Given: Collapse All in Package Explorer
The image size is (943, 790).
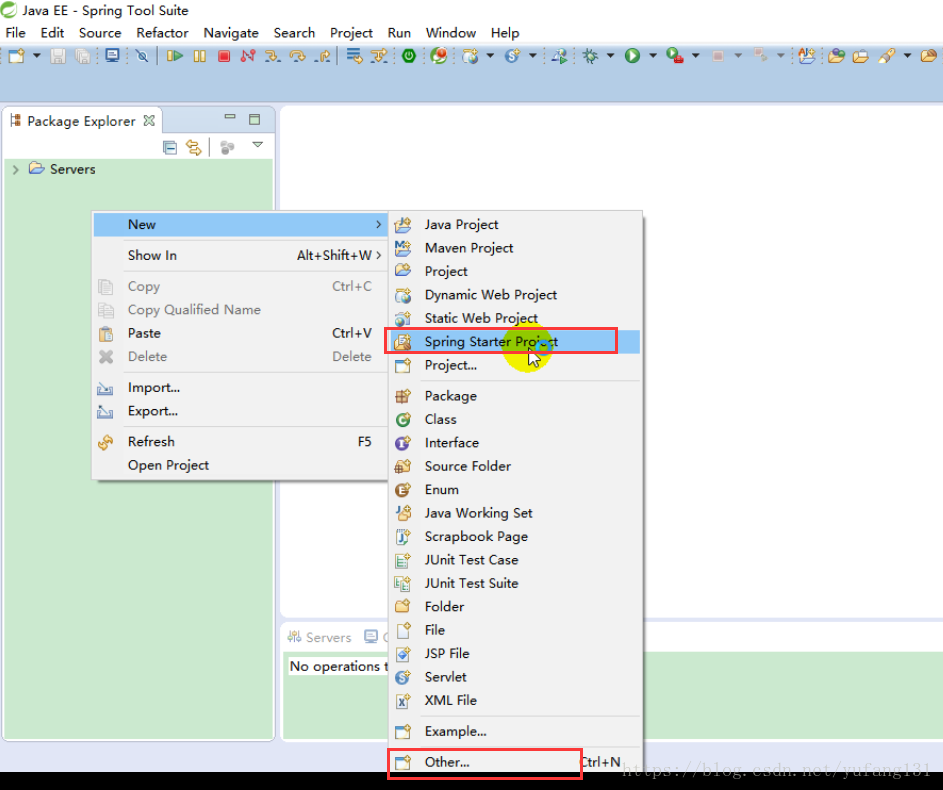Looking at the screenshot, I should pos(170,147).
